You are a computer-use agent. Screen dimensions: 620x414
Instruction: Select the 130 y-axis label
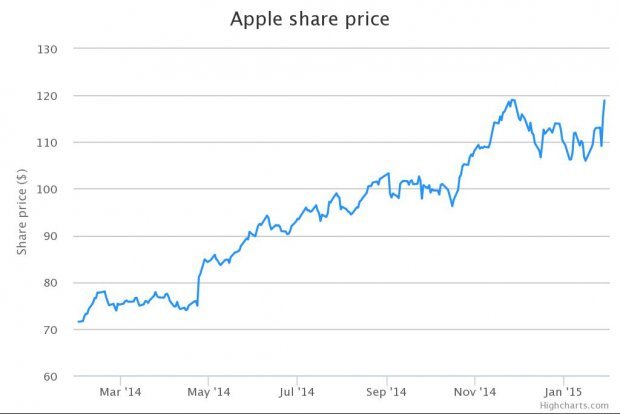49,49
